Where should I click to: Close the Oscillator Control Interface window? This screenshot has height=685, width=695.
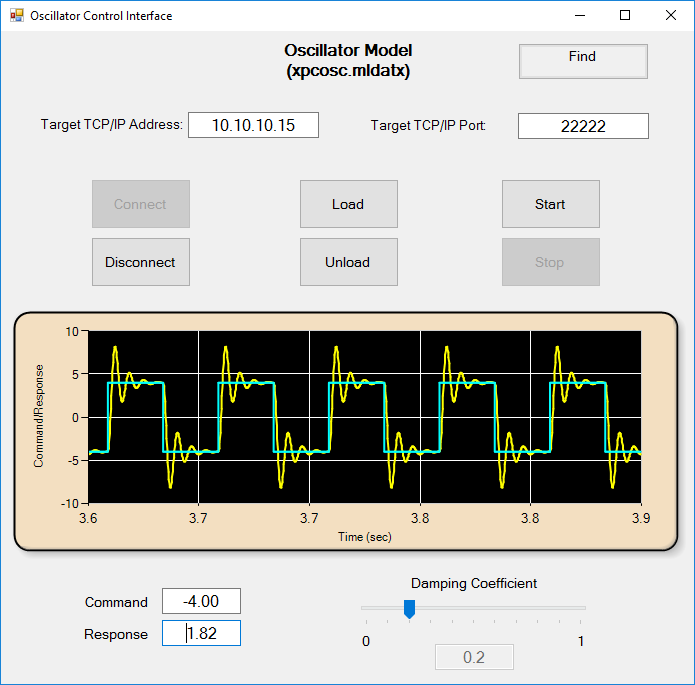[x=671, y=16]
